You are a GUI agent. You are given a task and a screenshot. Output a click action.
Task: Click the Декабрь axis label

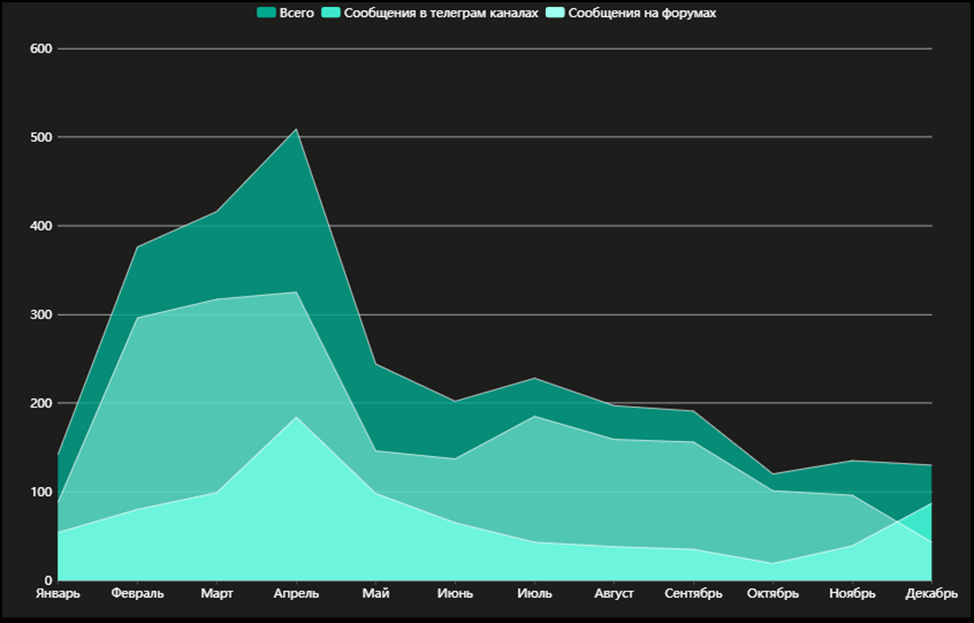pyautogui.click(x=932, y=593)
